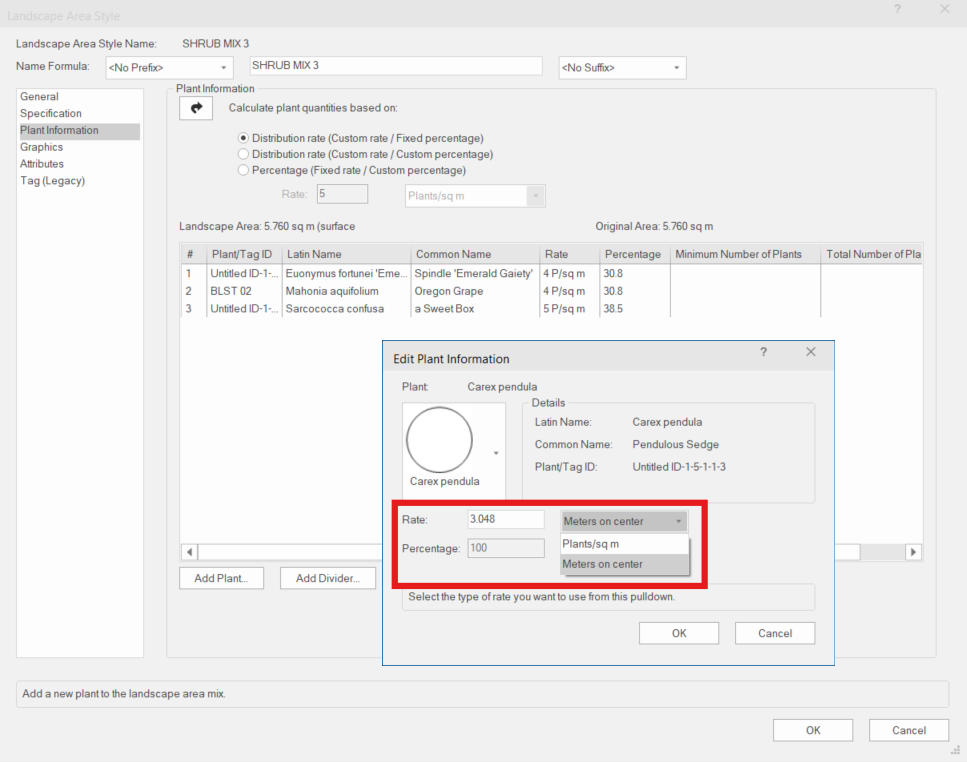
Task: Click the help question mark on Edit Plant Information
Action: pos(763,352)
